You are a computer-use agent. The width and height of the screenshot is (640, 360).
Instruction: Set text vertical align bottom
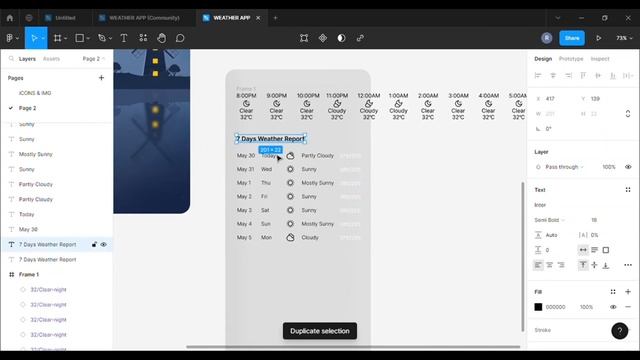tap(606, 265)
